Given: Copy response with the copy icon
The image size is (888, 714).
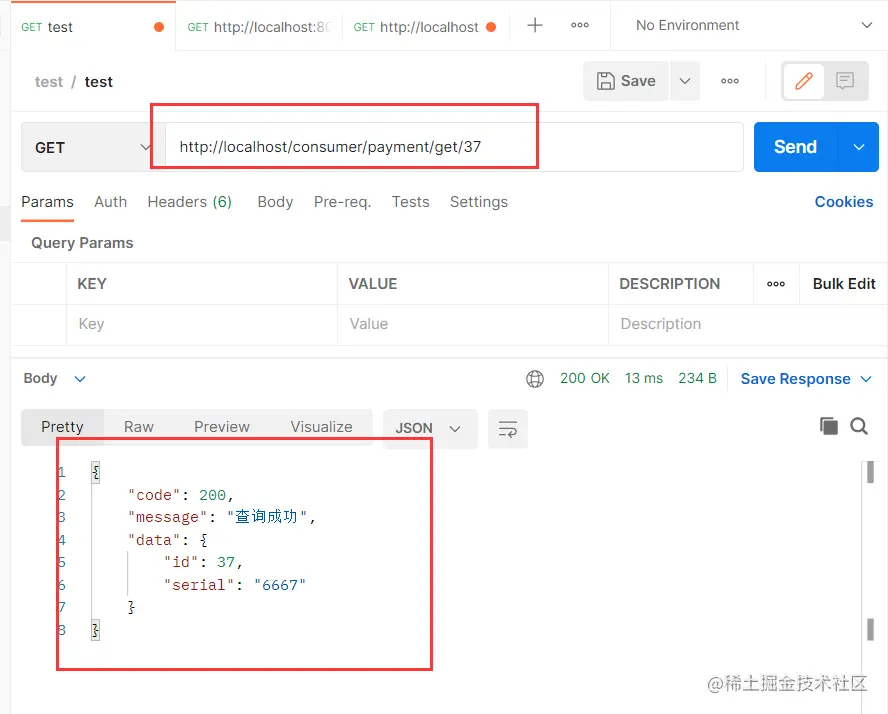Looking at the screenshot, I should coord(829,426).
